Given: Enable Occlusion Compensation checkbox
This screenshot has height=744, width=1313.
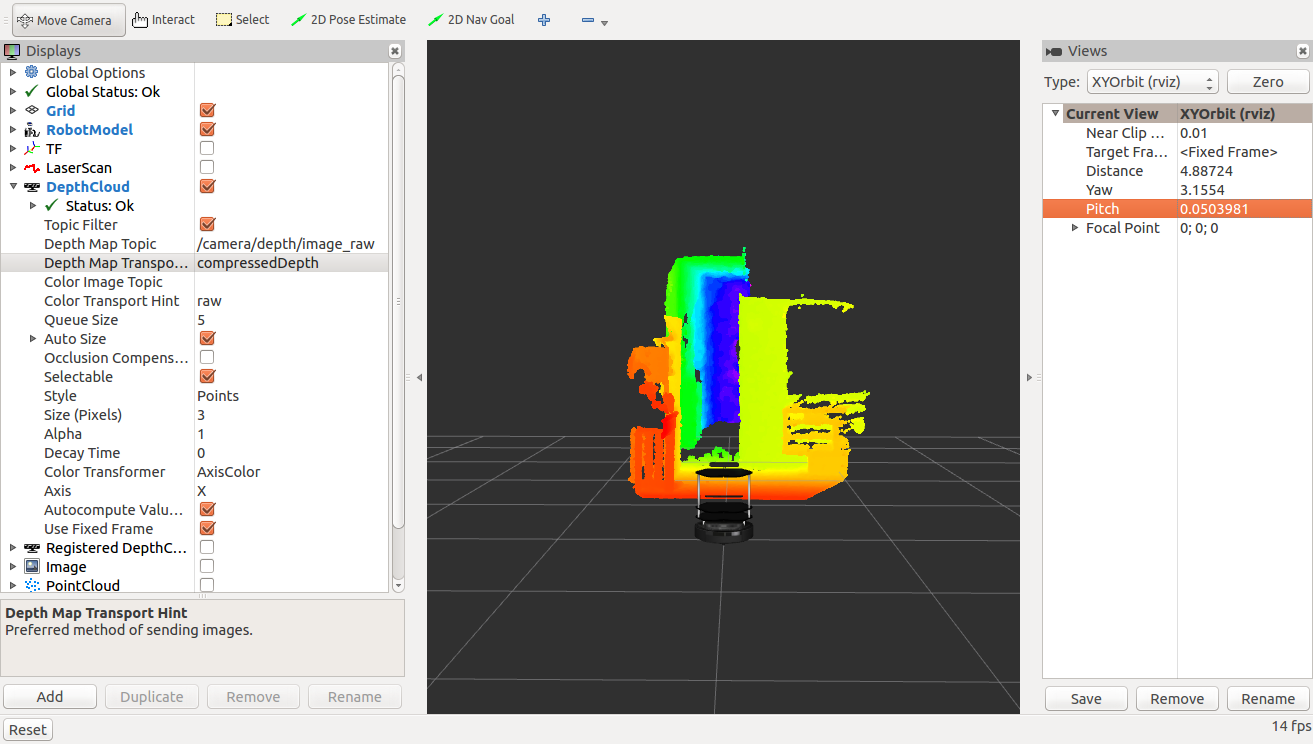Looking at the screenshot, I should (207, 357).
